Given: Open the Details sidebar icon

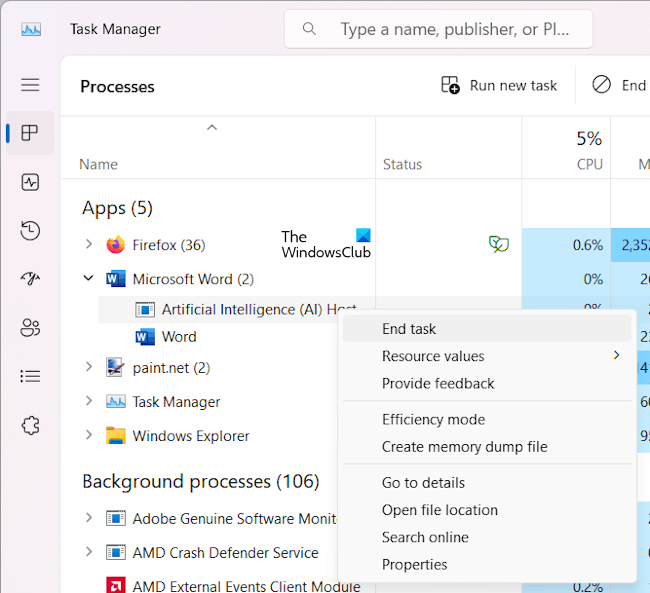Looking at the screenshot, I should [30, 376].
